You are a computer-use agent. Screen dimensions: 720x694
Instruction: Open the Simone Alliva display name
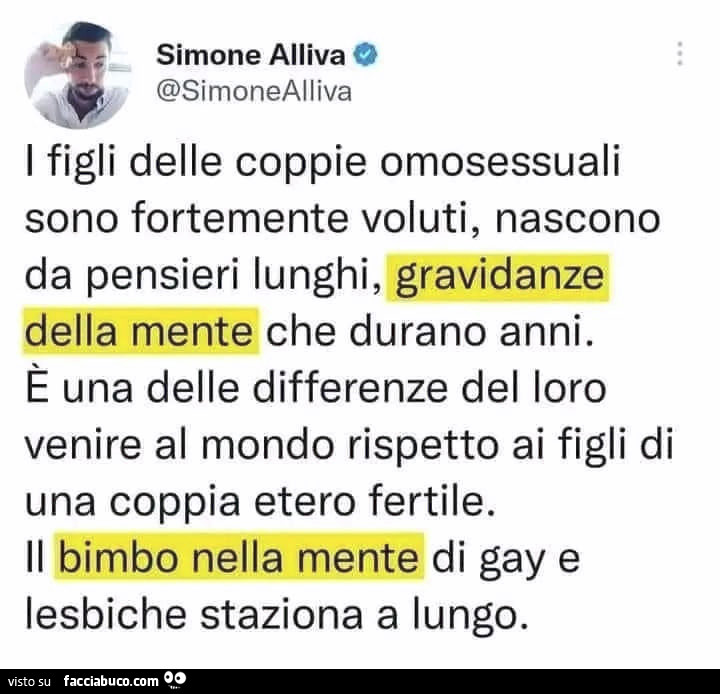coord(251,55)
